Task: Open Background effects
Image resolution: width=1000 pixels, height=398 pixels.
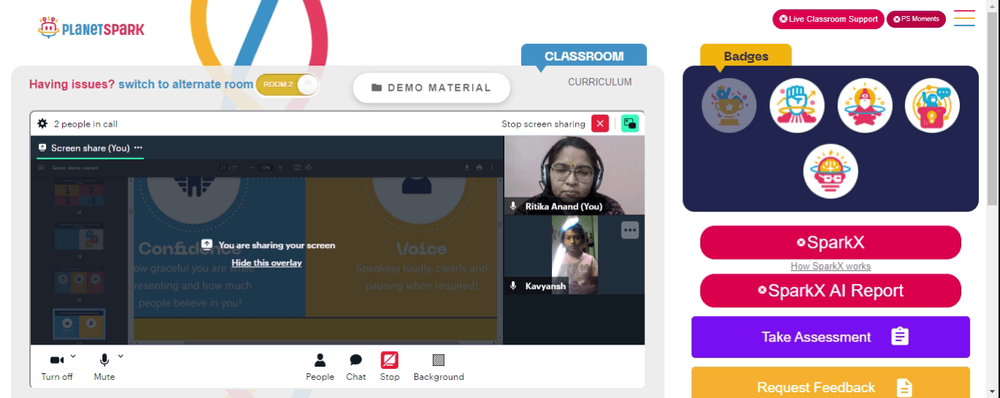Action: coord(439,367)
